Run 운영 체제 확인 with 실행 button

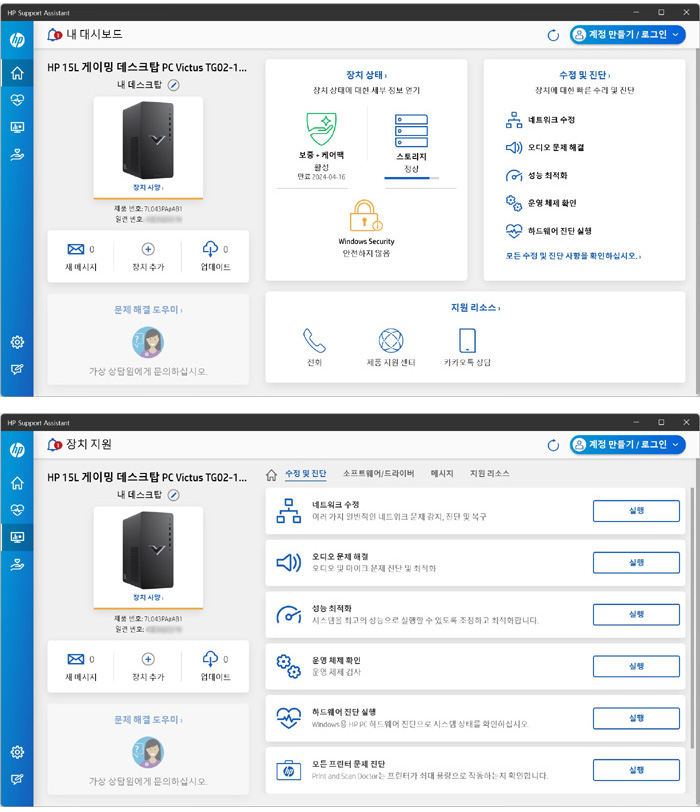636,666
